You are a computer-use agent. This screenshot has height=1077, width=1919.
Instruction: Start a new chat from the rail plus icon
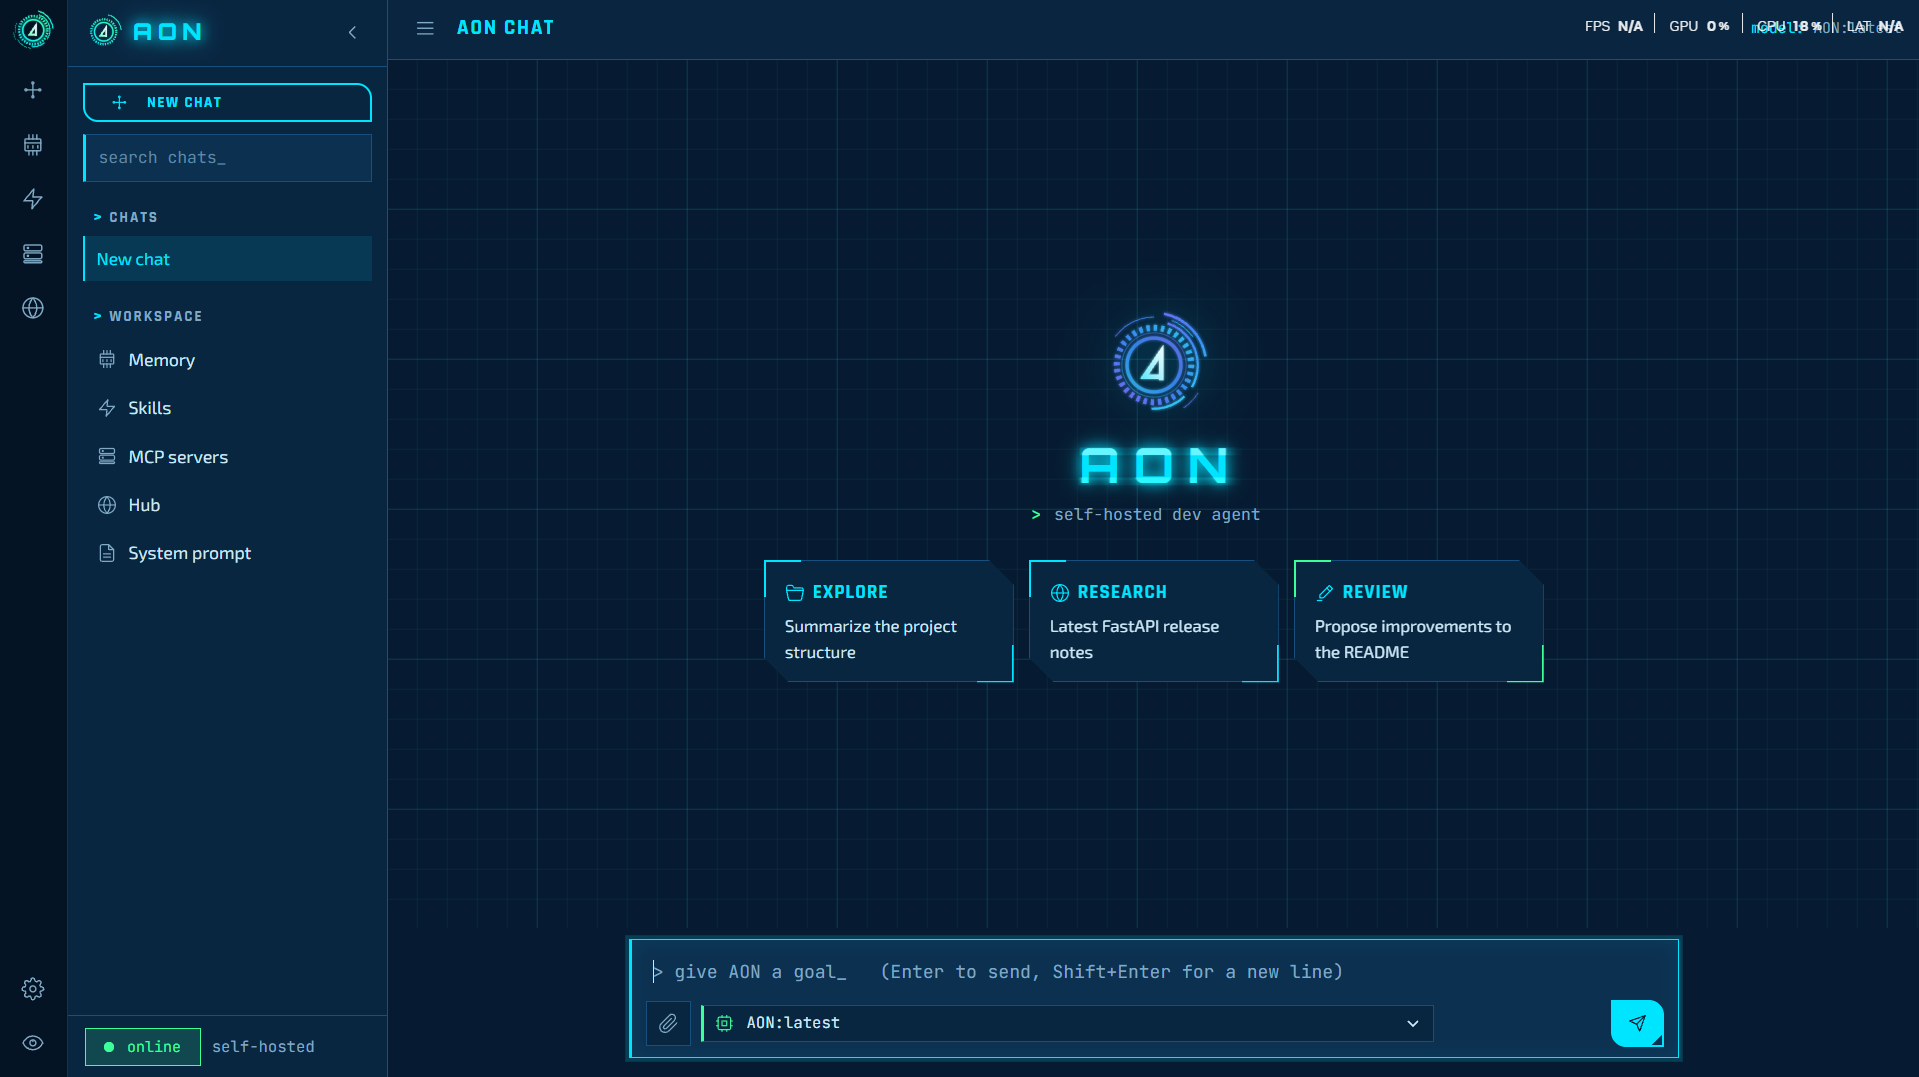click(33, 90)
